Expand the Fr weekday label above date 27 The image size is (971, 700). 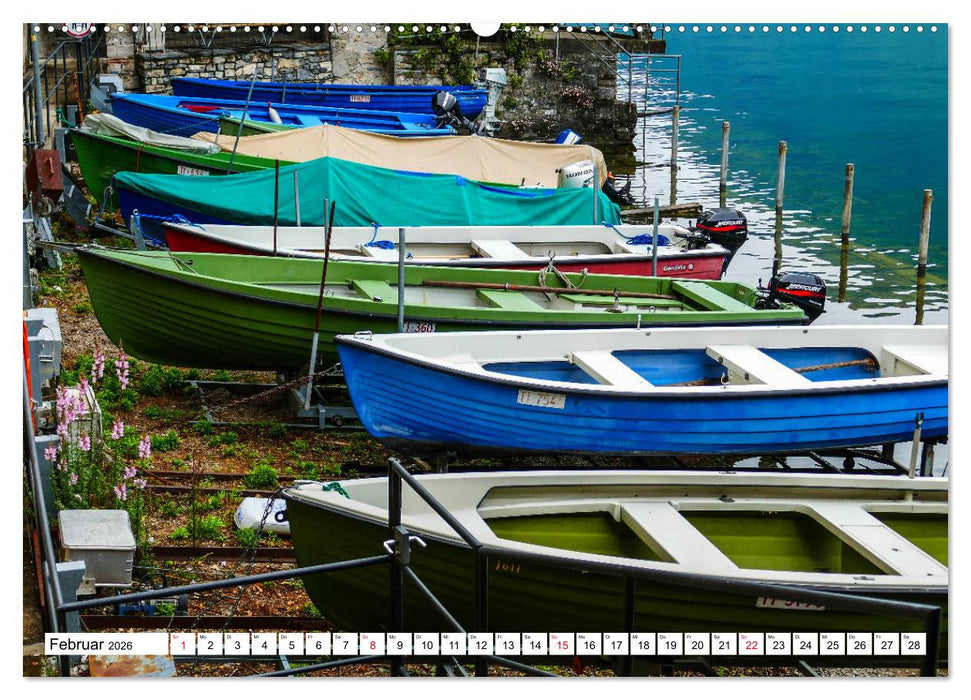point(879,638)
